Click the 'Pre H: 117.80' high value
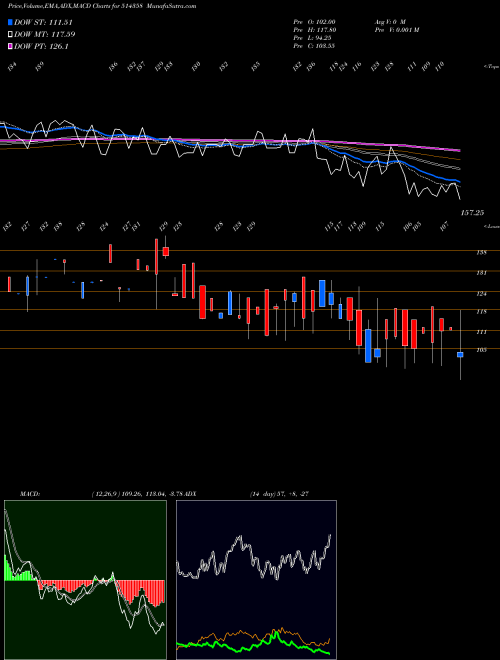Image resolution: width=500 pixels, height=660 pixels. (x=315, y=30)
